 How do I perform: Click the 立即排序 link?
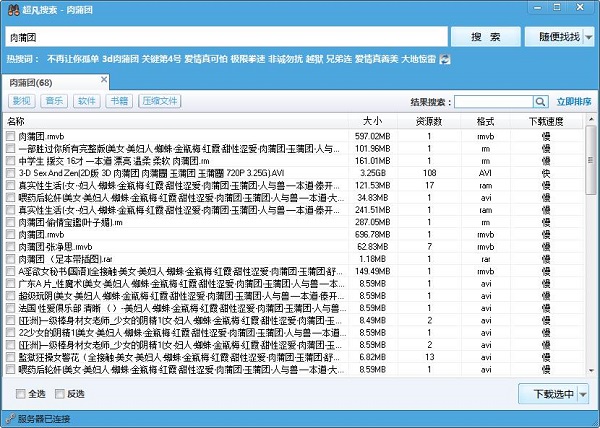pyautogui.click(x=574, y=102)
